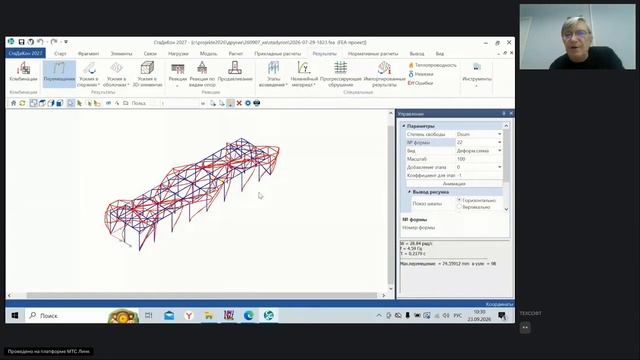Click the redo arrow in title bar
640x360 pixels.
point(54,42)
